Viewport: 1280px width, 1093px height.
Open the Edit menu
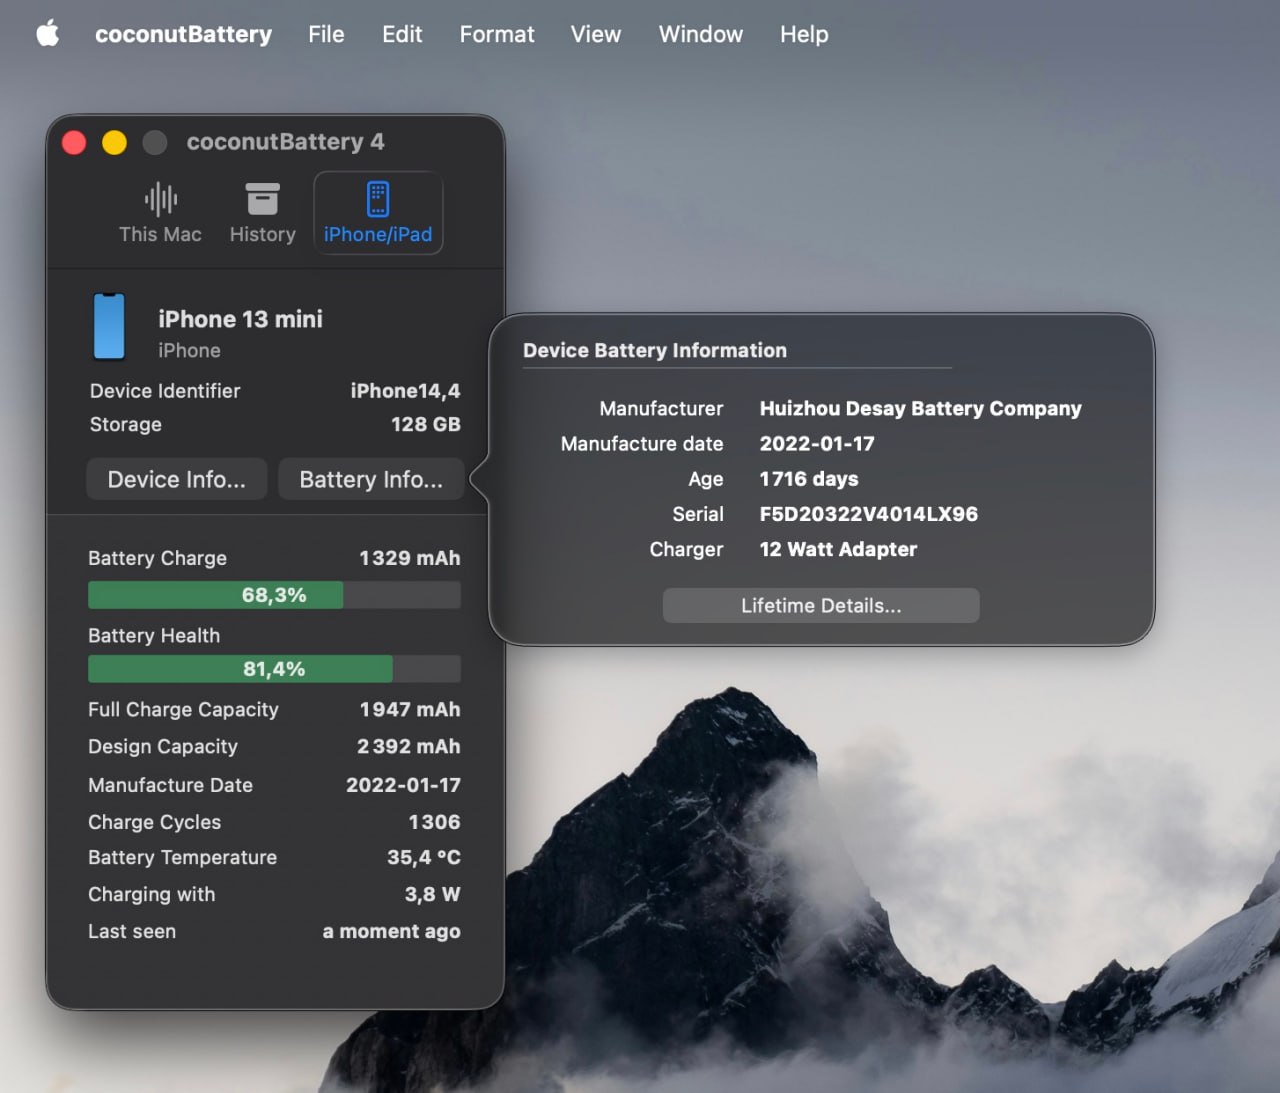pyautogui.click(x=402, y=34)
